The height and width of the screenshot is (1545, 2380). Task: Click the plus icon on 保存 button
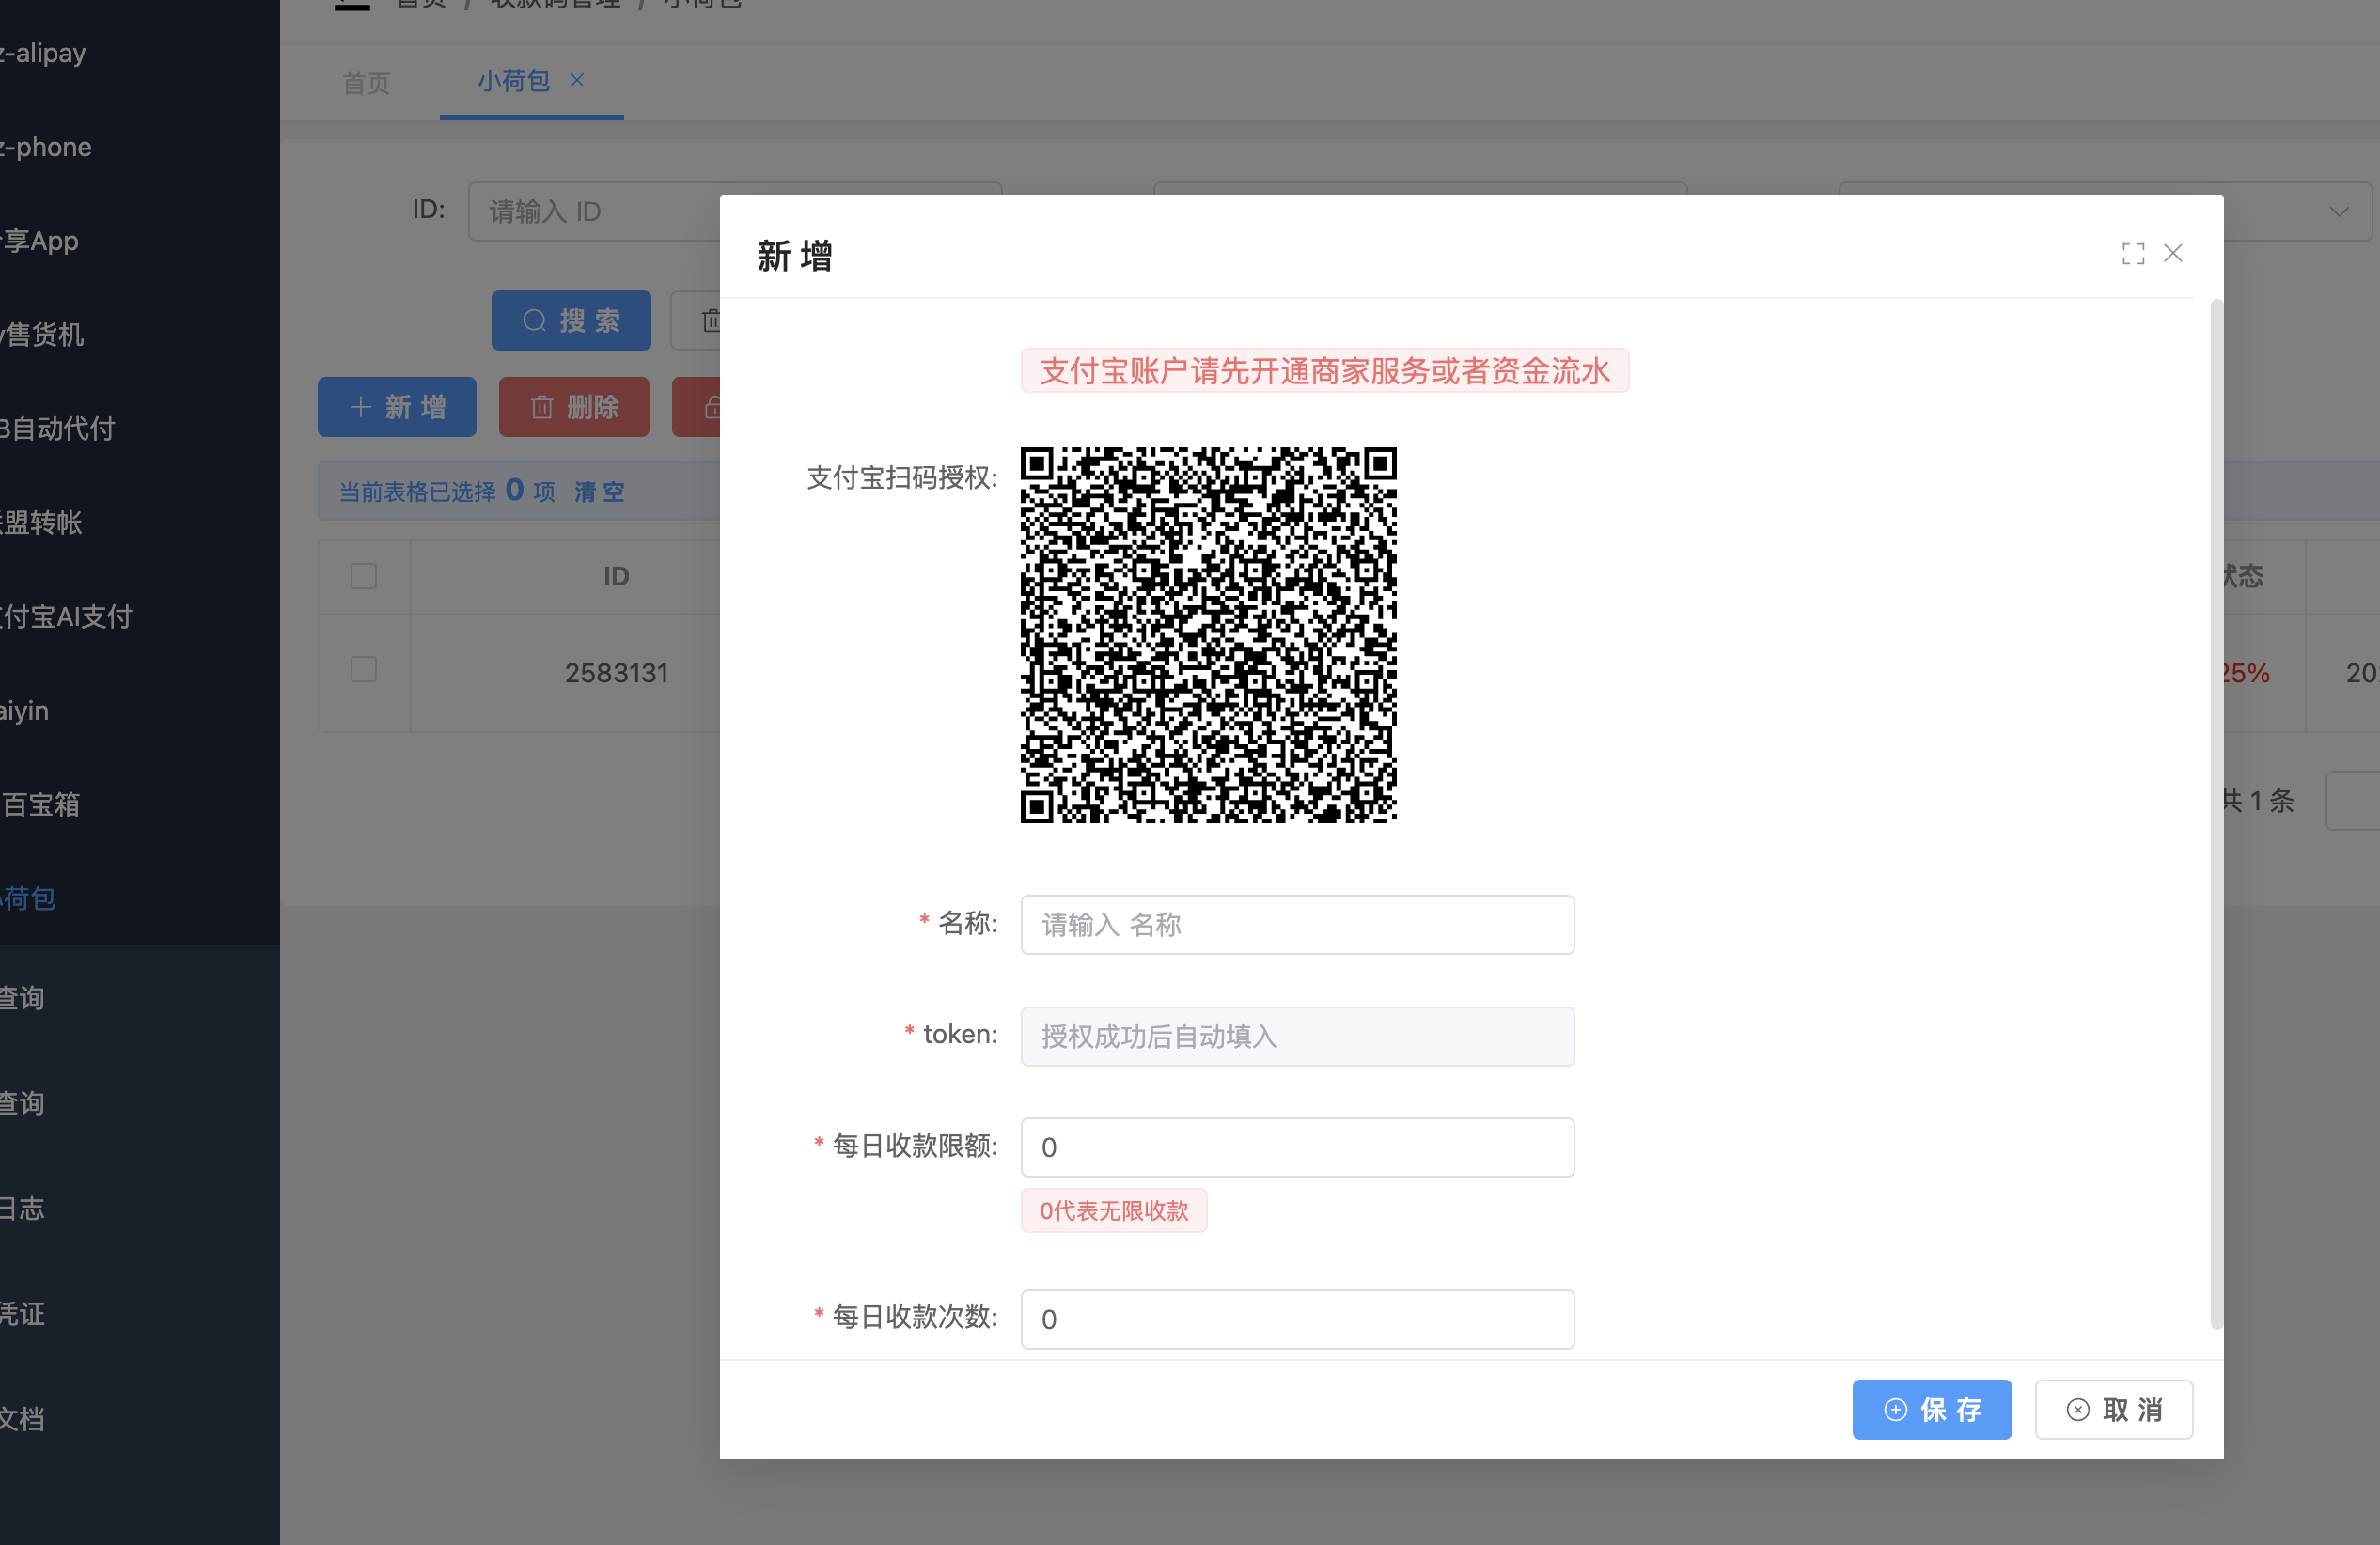(1895, 1410)
